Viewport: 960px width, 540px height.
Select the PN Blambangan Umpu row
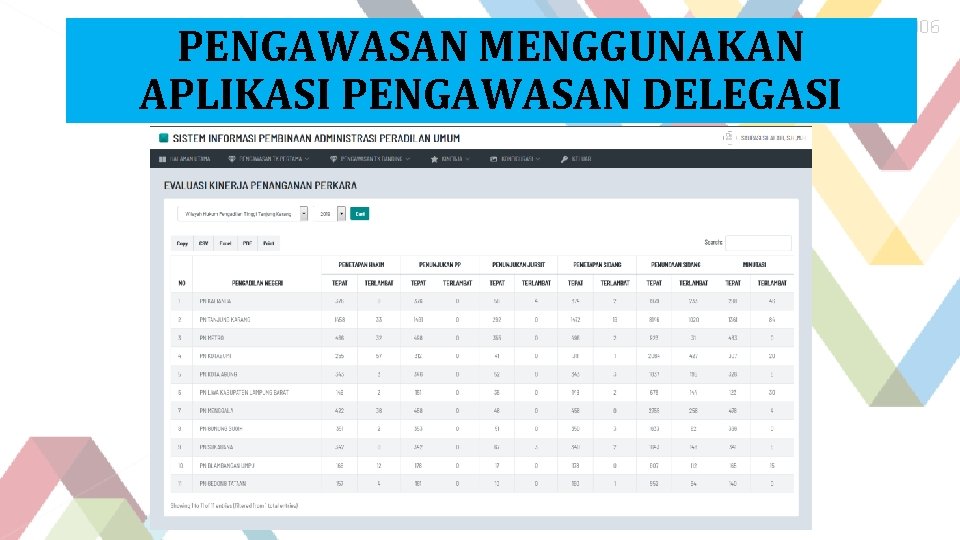[482, 465]
